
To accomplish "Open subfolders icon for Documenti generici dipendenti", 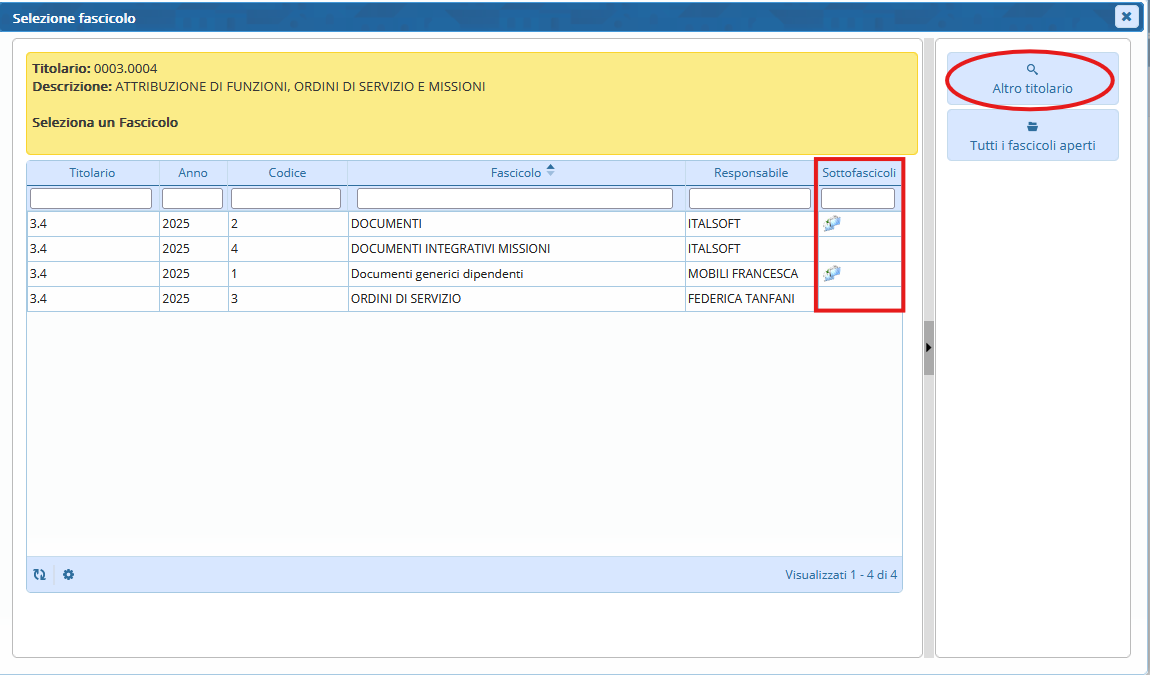I will 831,273.
